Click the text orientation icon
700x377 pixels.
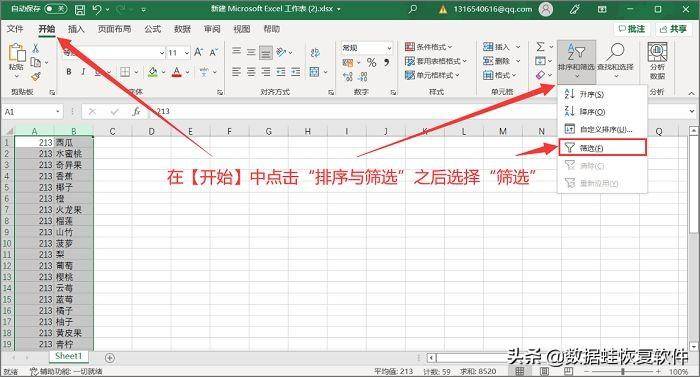[281, 52]
